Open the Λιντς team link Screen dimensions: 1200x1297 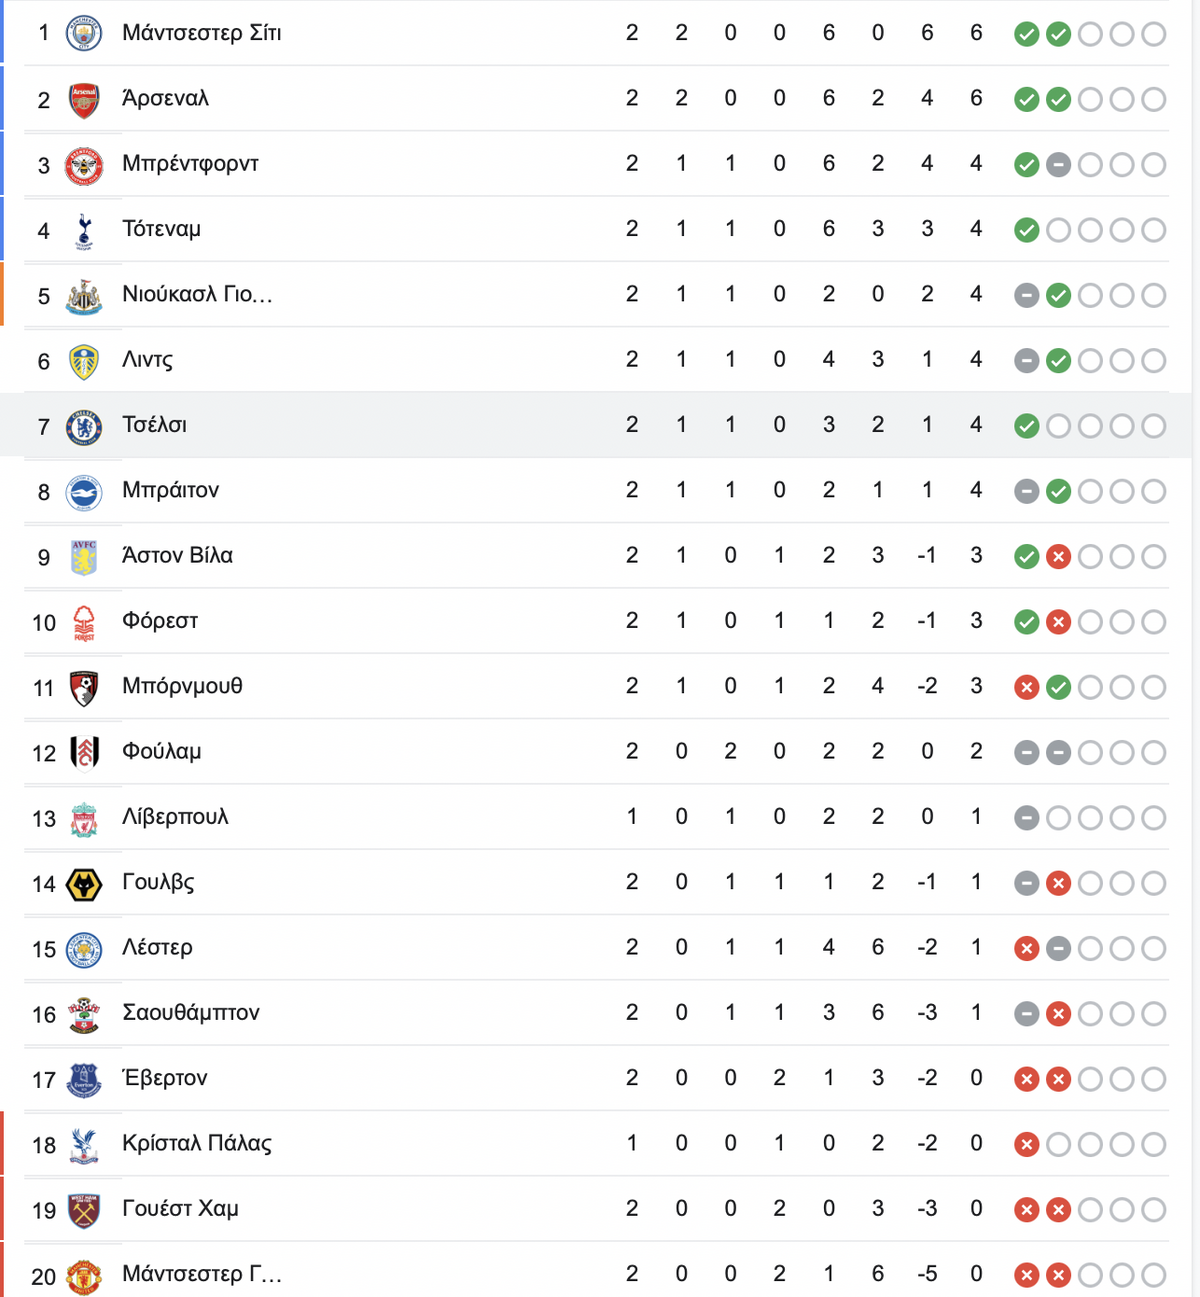point(147,360)
